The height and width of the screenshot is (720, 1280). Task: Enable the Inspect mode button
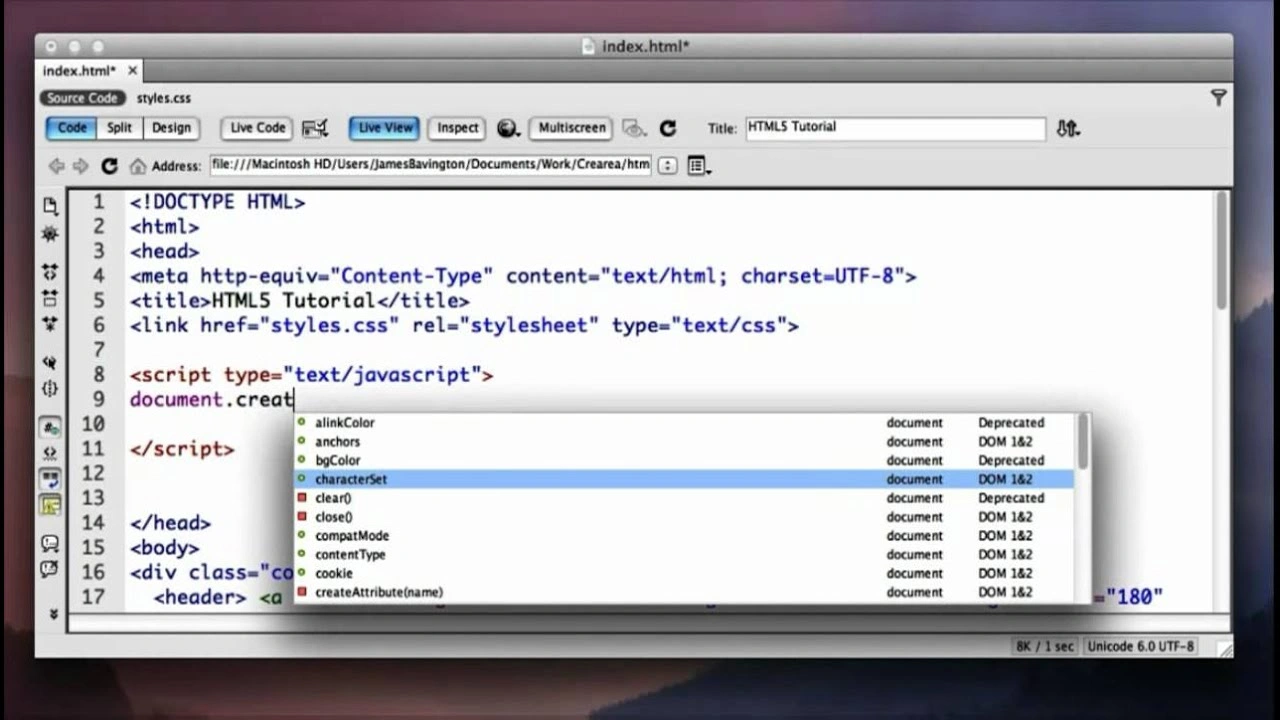[x=458, y=128]
